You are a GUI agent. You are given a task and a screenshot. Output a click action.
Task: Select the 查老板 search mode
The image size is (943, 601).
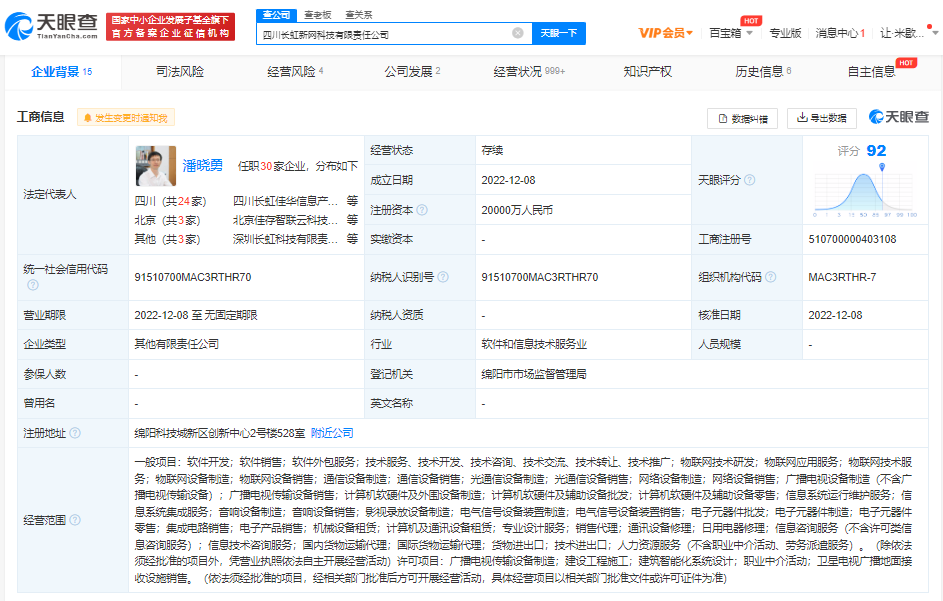(x=318, y=15)
